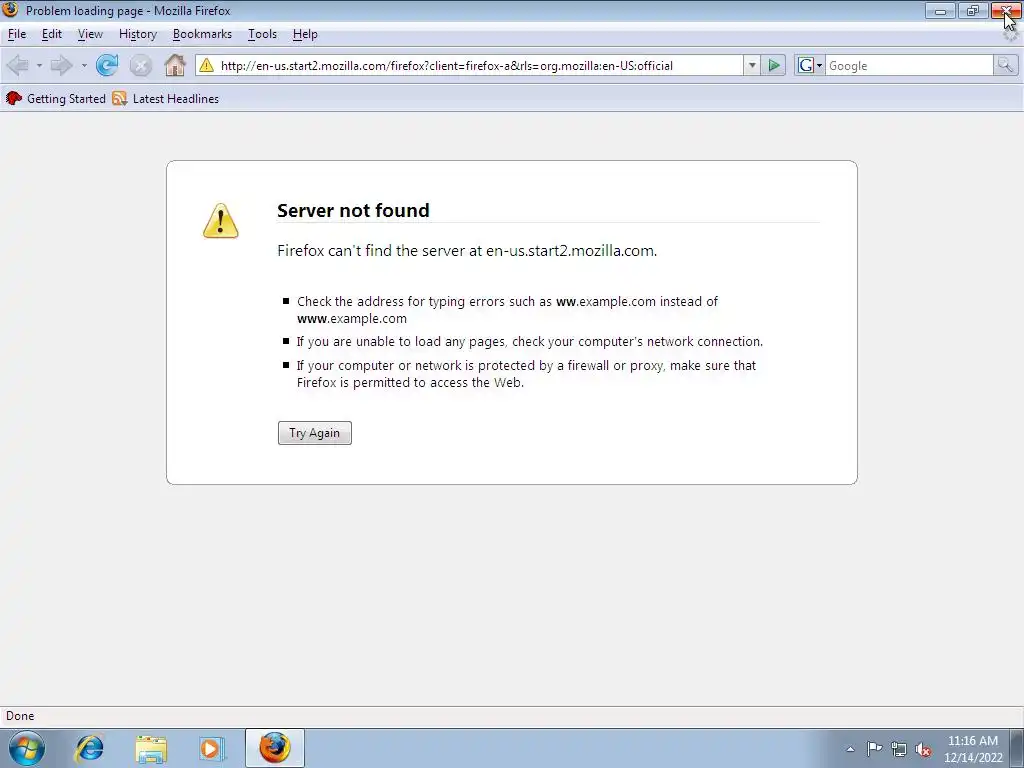
Task: Open the Getting Started bookmark link
Action: point(66,99)
